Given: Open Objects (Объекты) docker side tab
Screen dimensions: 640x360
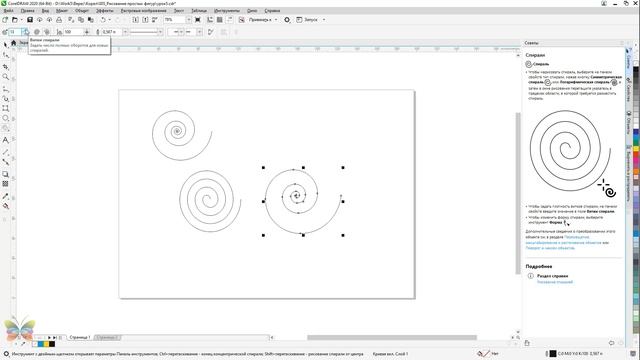Looking at the screenshot, I should click(629, 122).
